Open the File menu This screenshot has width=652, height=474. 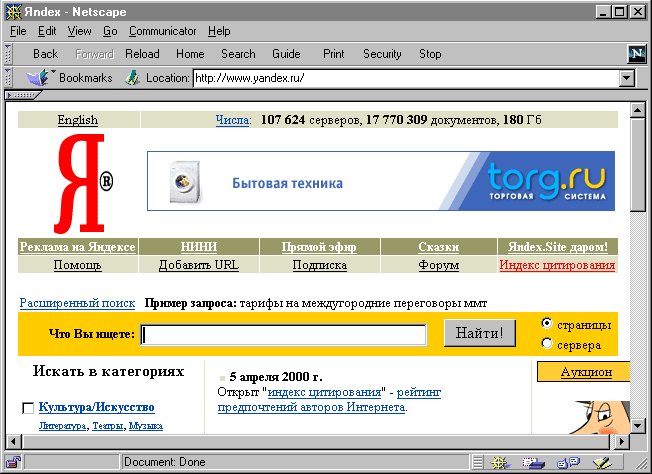18,31
